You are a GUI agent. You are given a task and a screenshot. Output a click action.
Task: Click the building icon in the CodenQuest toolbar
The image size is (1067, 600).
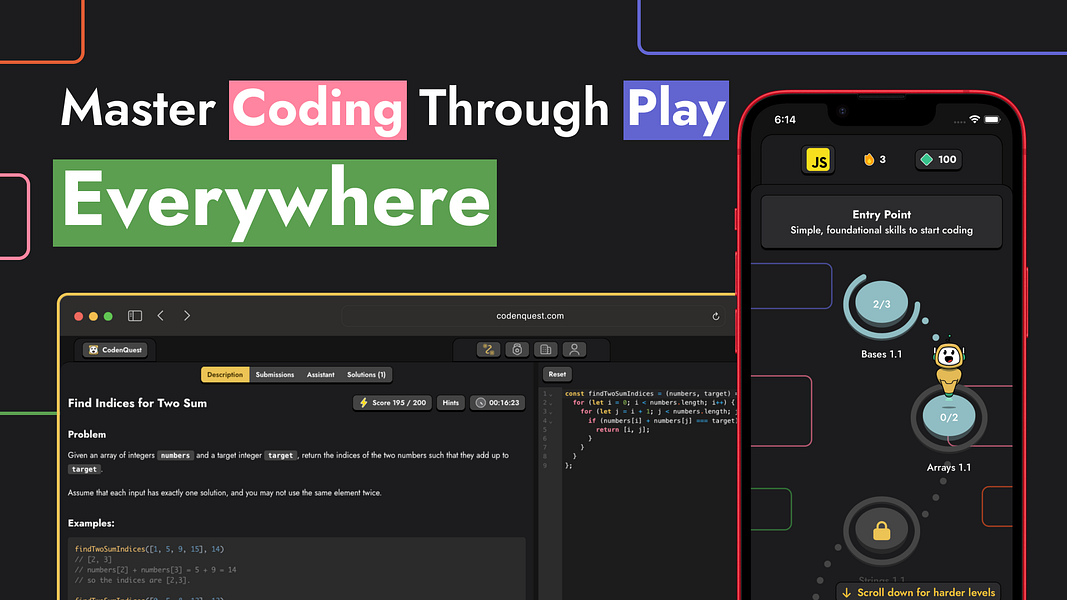coord(544,349)
